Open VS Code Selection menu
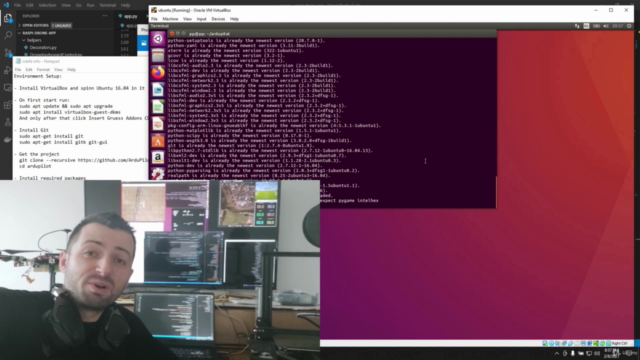 point(47,5)
